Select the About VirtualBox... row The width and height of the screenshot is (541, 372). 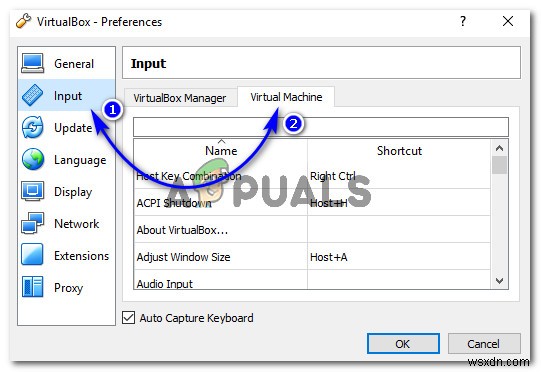click(x=312, y=229)
